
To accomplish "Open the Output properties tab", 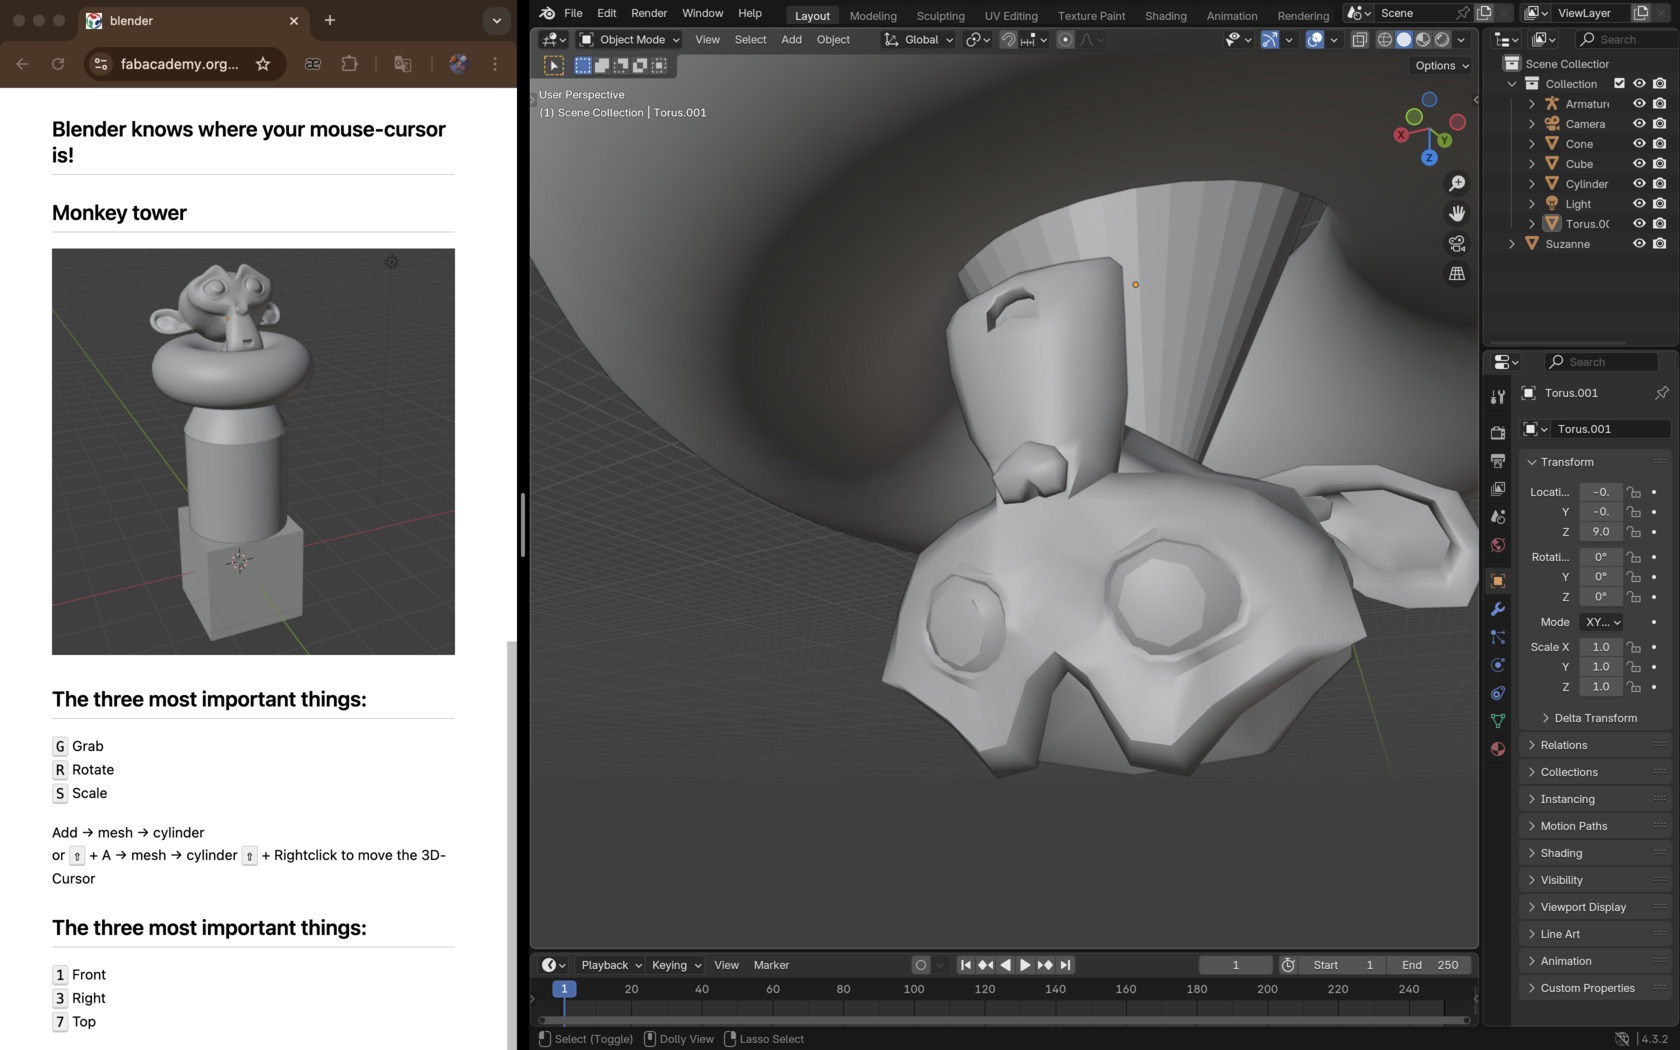I will (1497, 461).
